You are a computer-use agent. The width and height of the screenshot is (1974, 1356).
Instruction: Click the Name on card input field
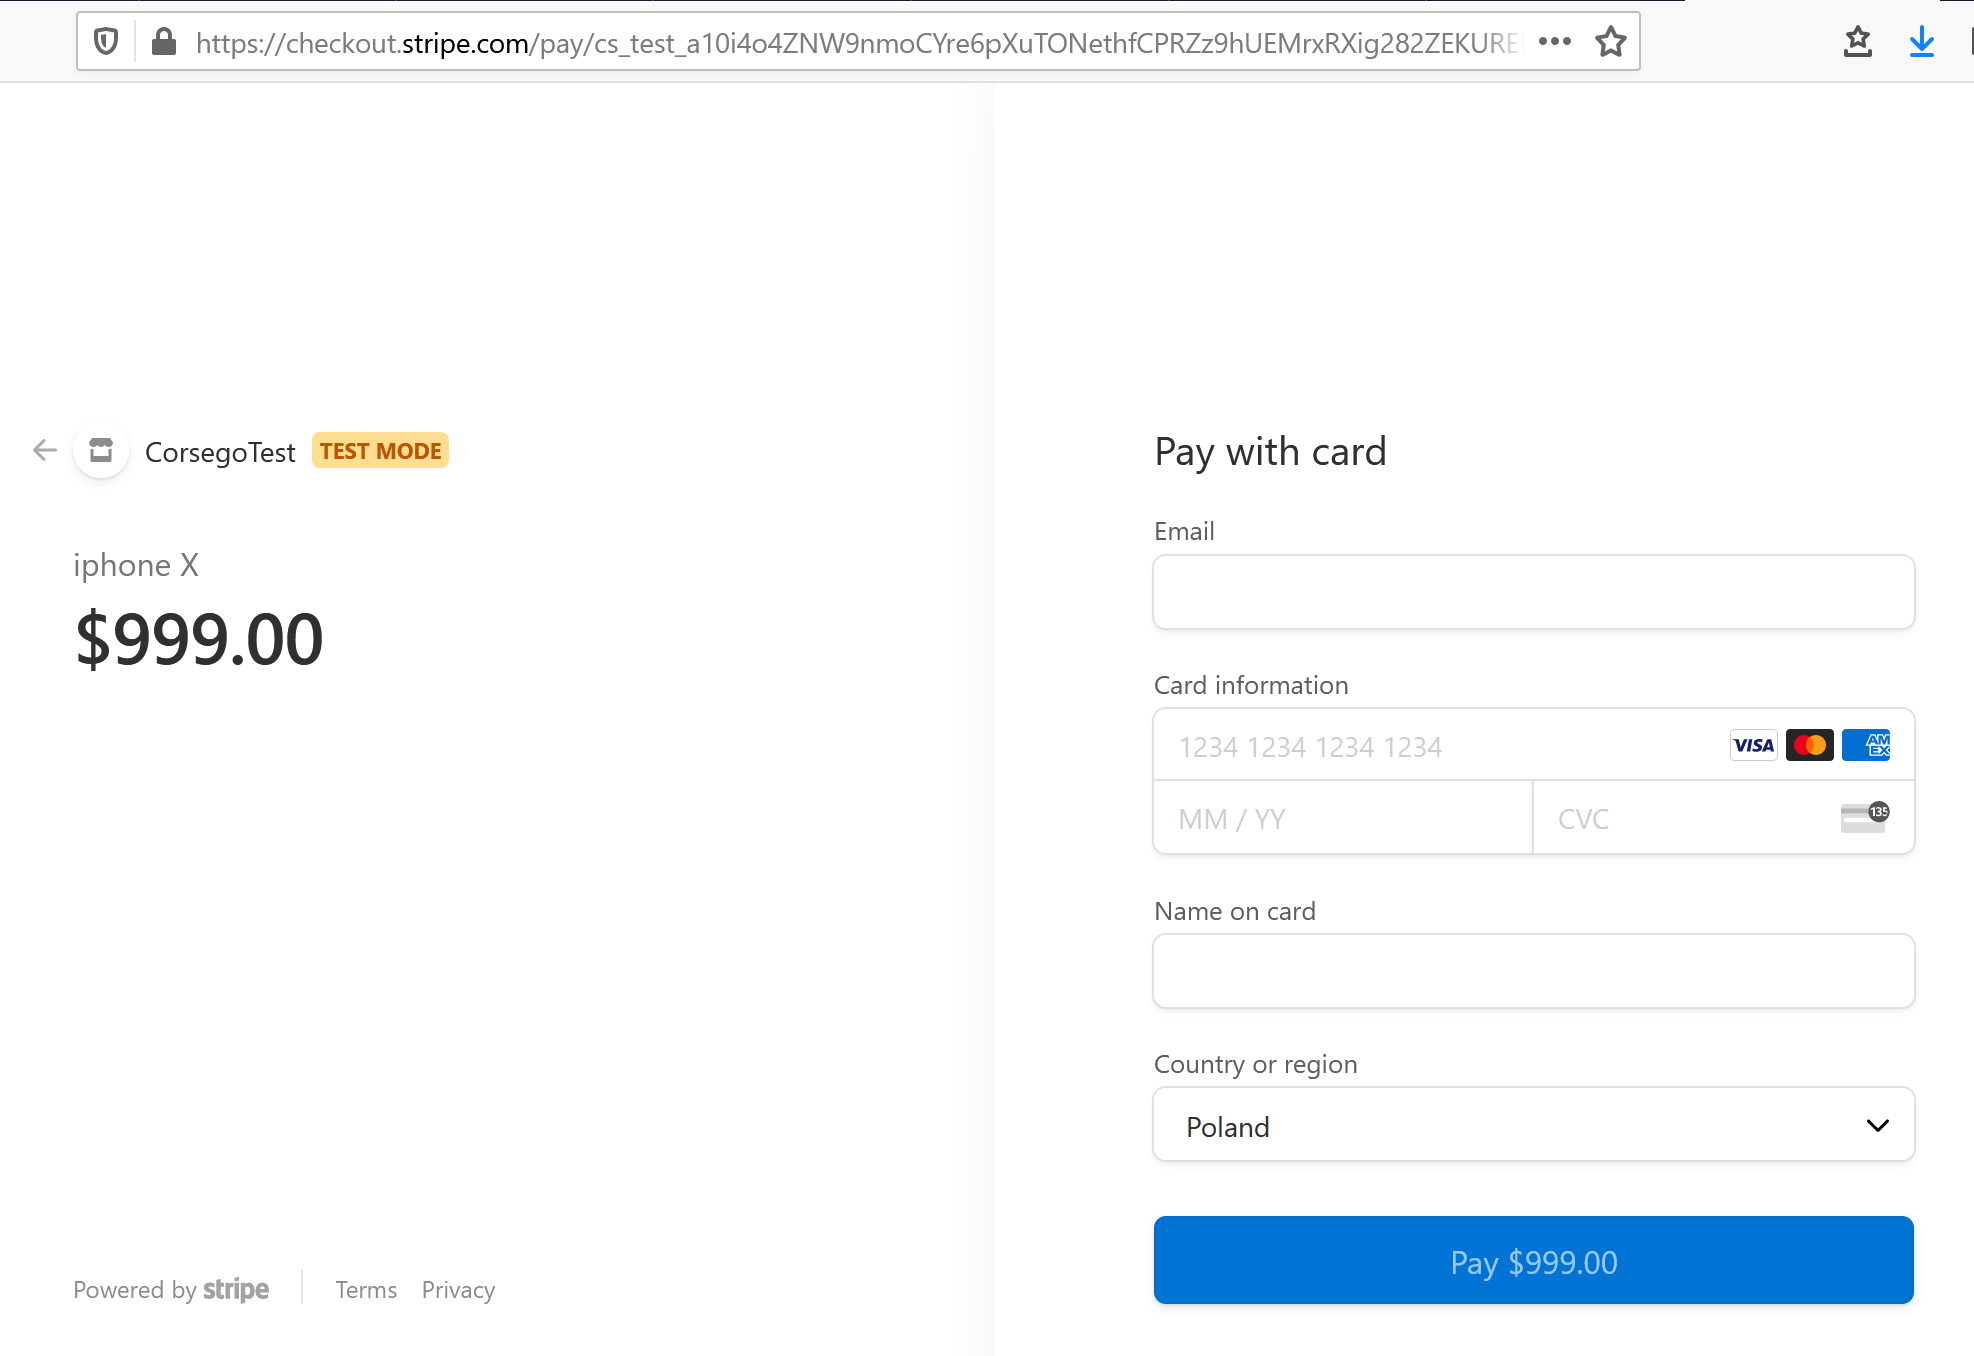pyautogui.click(x=1534, y=970)
